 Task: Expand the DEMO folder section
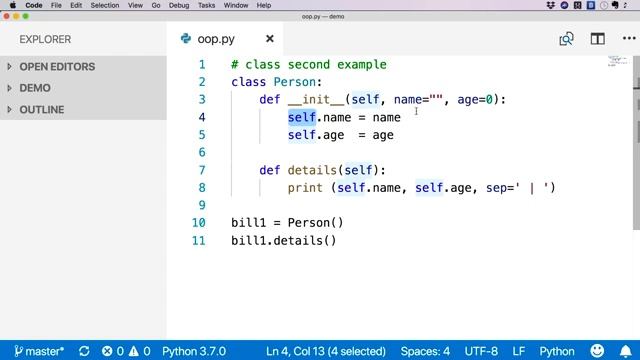pyautogui.click(x=83, y=88)
